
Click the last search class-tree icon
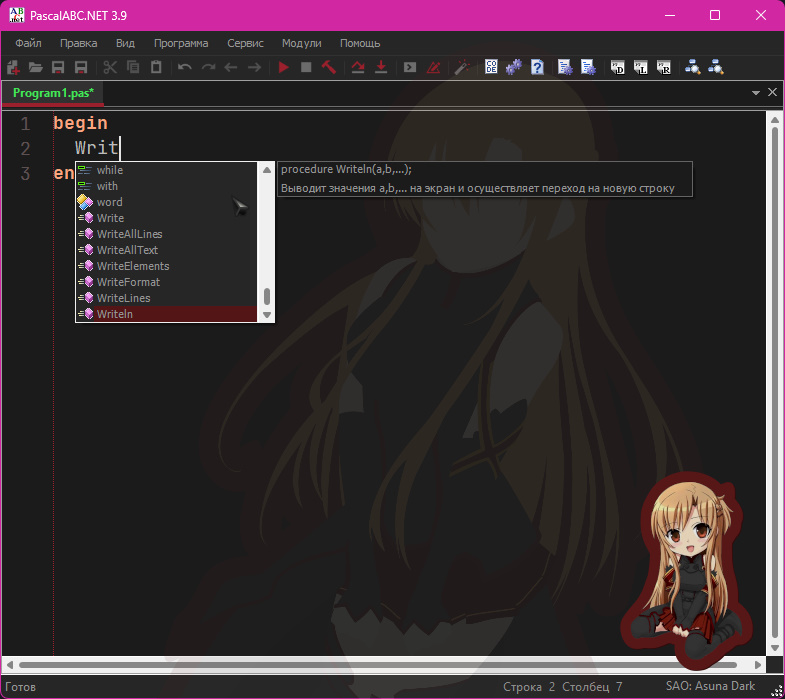(x=716, y=67)
